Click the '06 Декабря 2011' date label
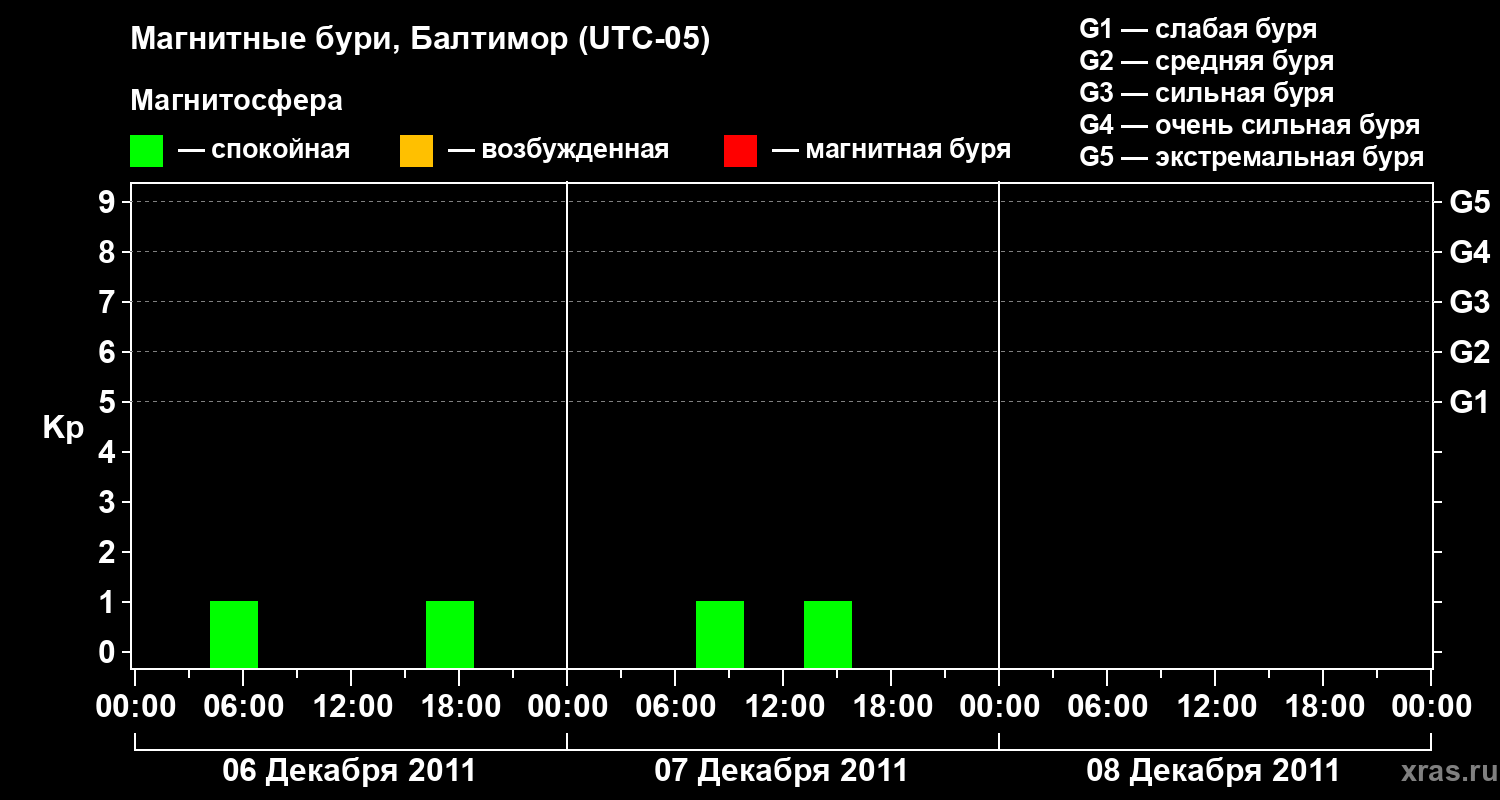Image resolution: width=1500 pixels, height=800 pixels. point(349,771)
